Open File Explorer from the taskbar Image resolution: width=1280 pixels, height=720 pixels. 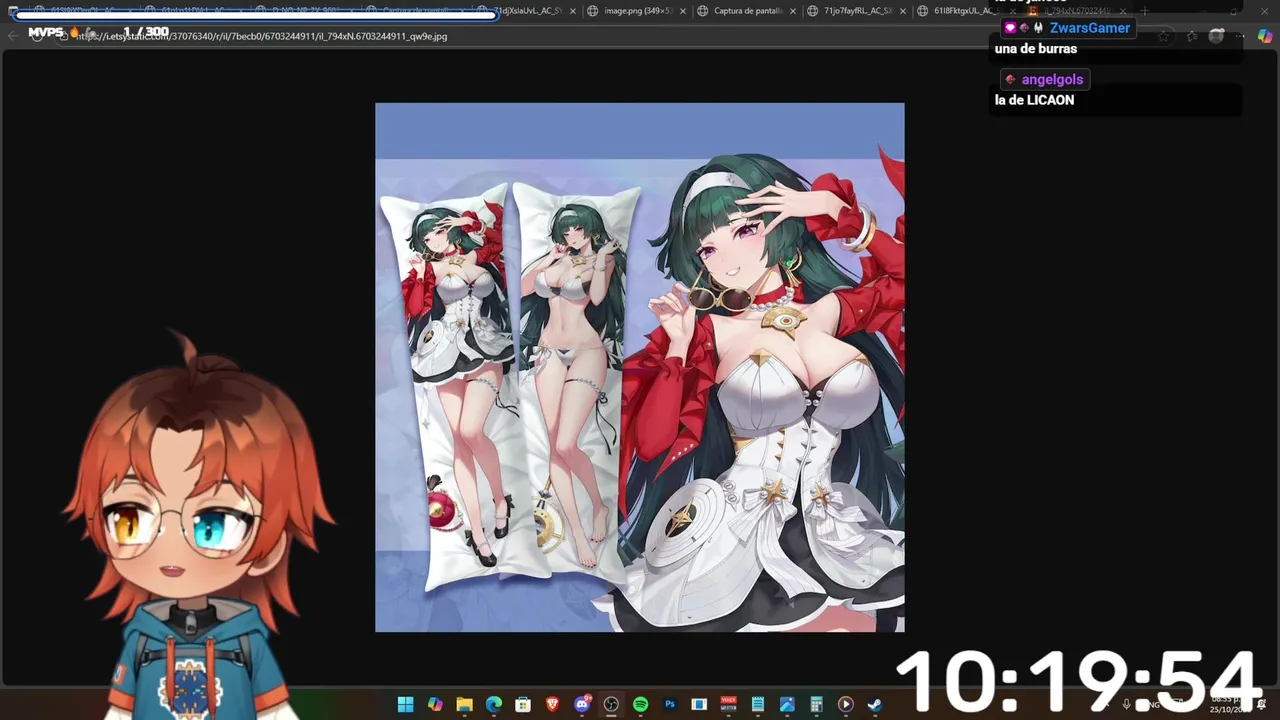point(464,704)
